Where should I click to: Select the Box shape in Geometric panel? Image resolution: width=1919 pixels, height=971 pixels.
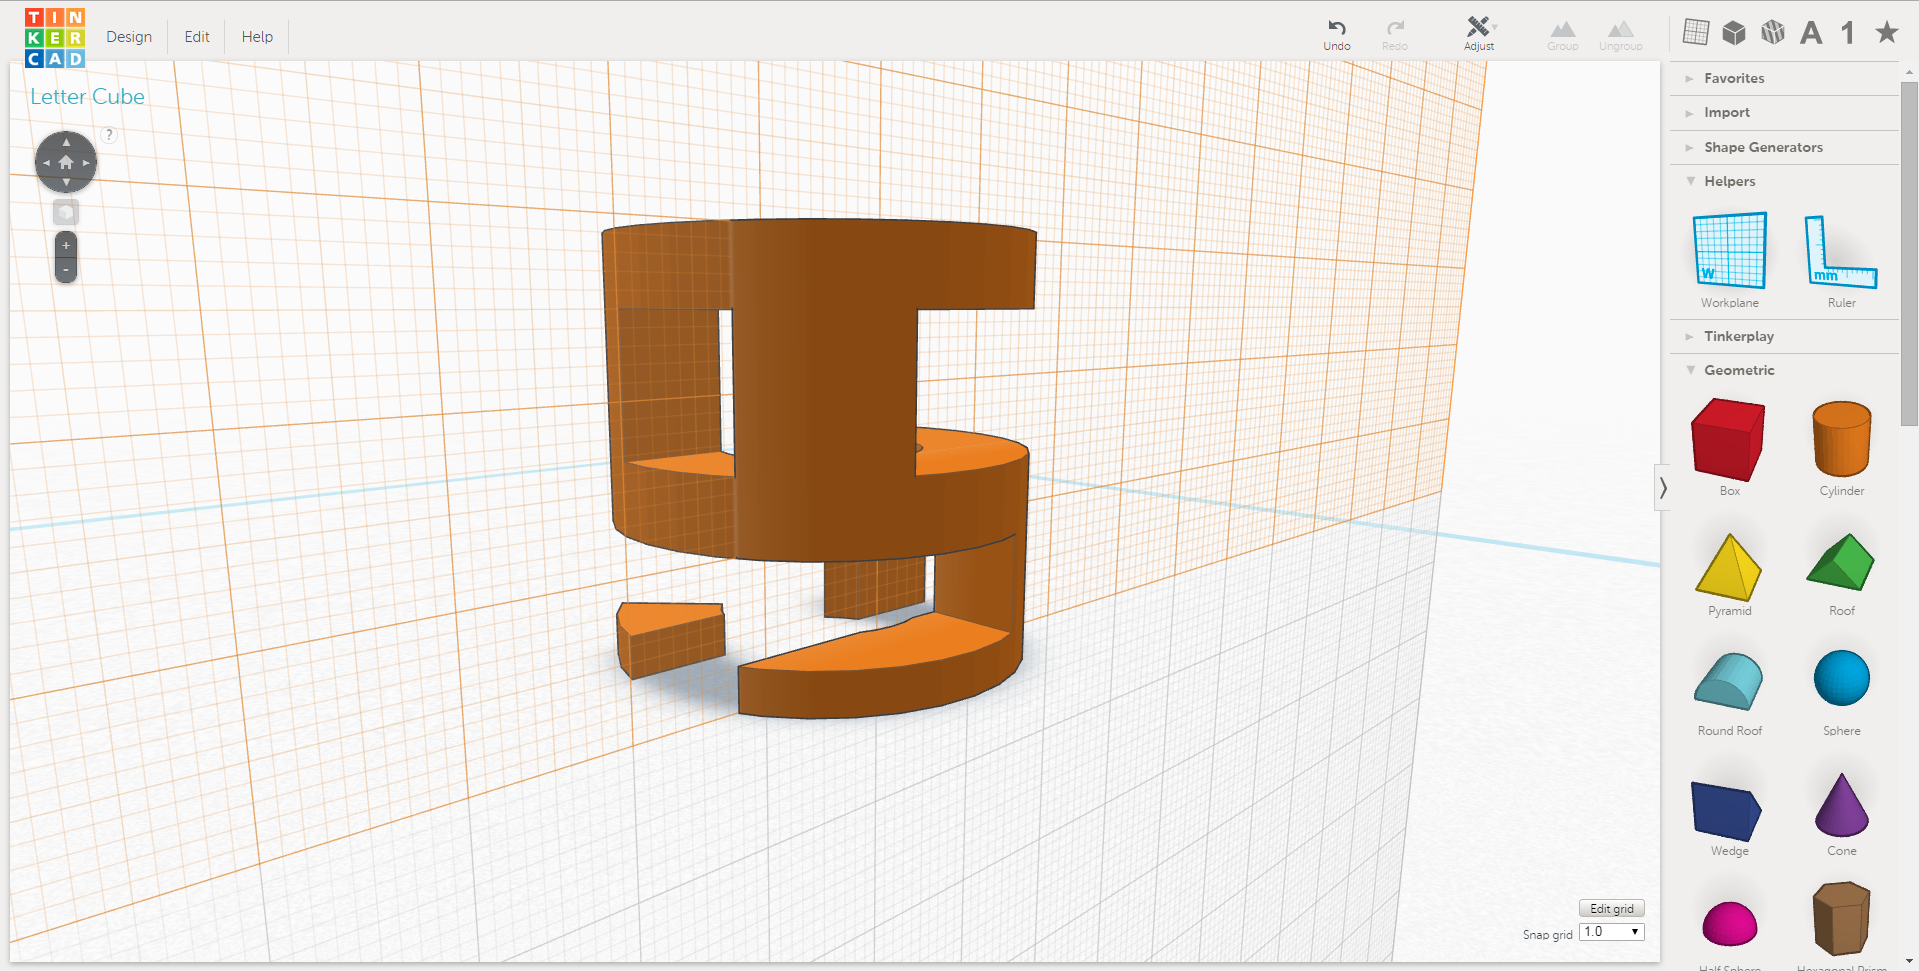[1727, 440]
